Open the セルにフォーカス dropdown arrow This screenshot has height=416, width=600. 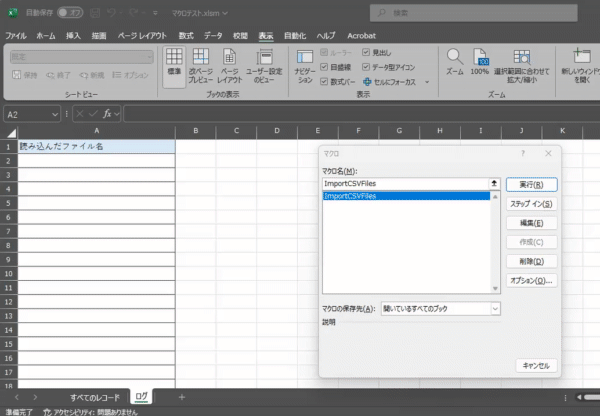tap(427, 82)
